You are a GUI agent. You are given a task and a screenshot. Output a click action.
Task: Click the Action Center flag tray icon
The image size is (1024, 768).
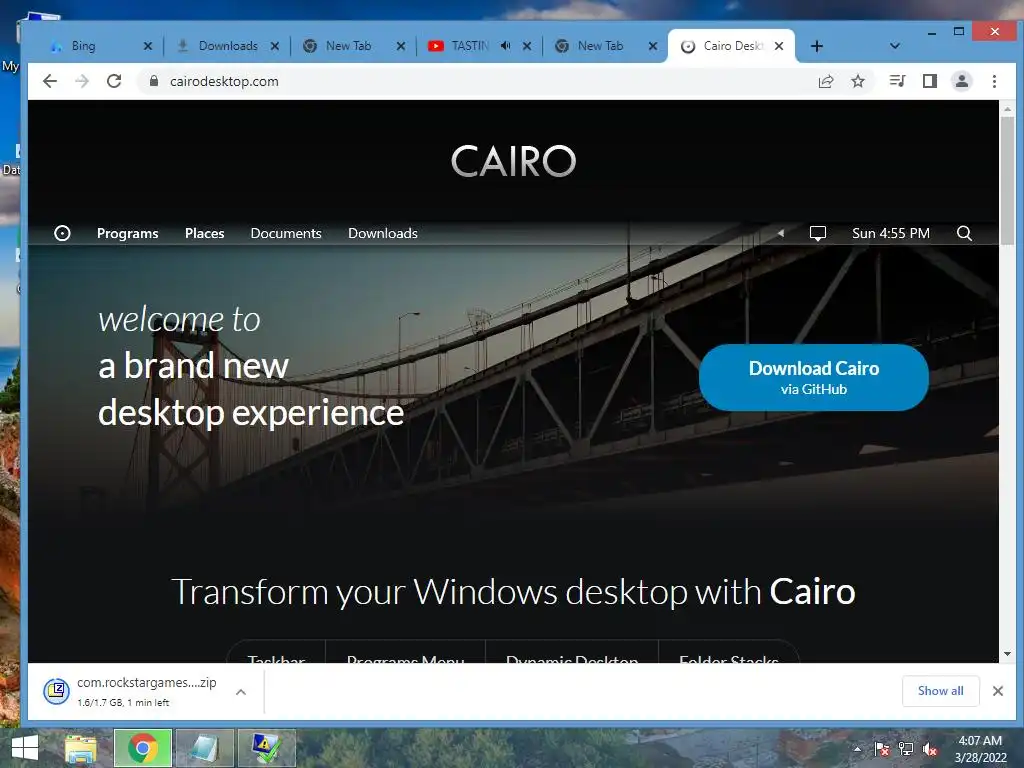882,748
